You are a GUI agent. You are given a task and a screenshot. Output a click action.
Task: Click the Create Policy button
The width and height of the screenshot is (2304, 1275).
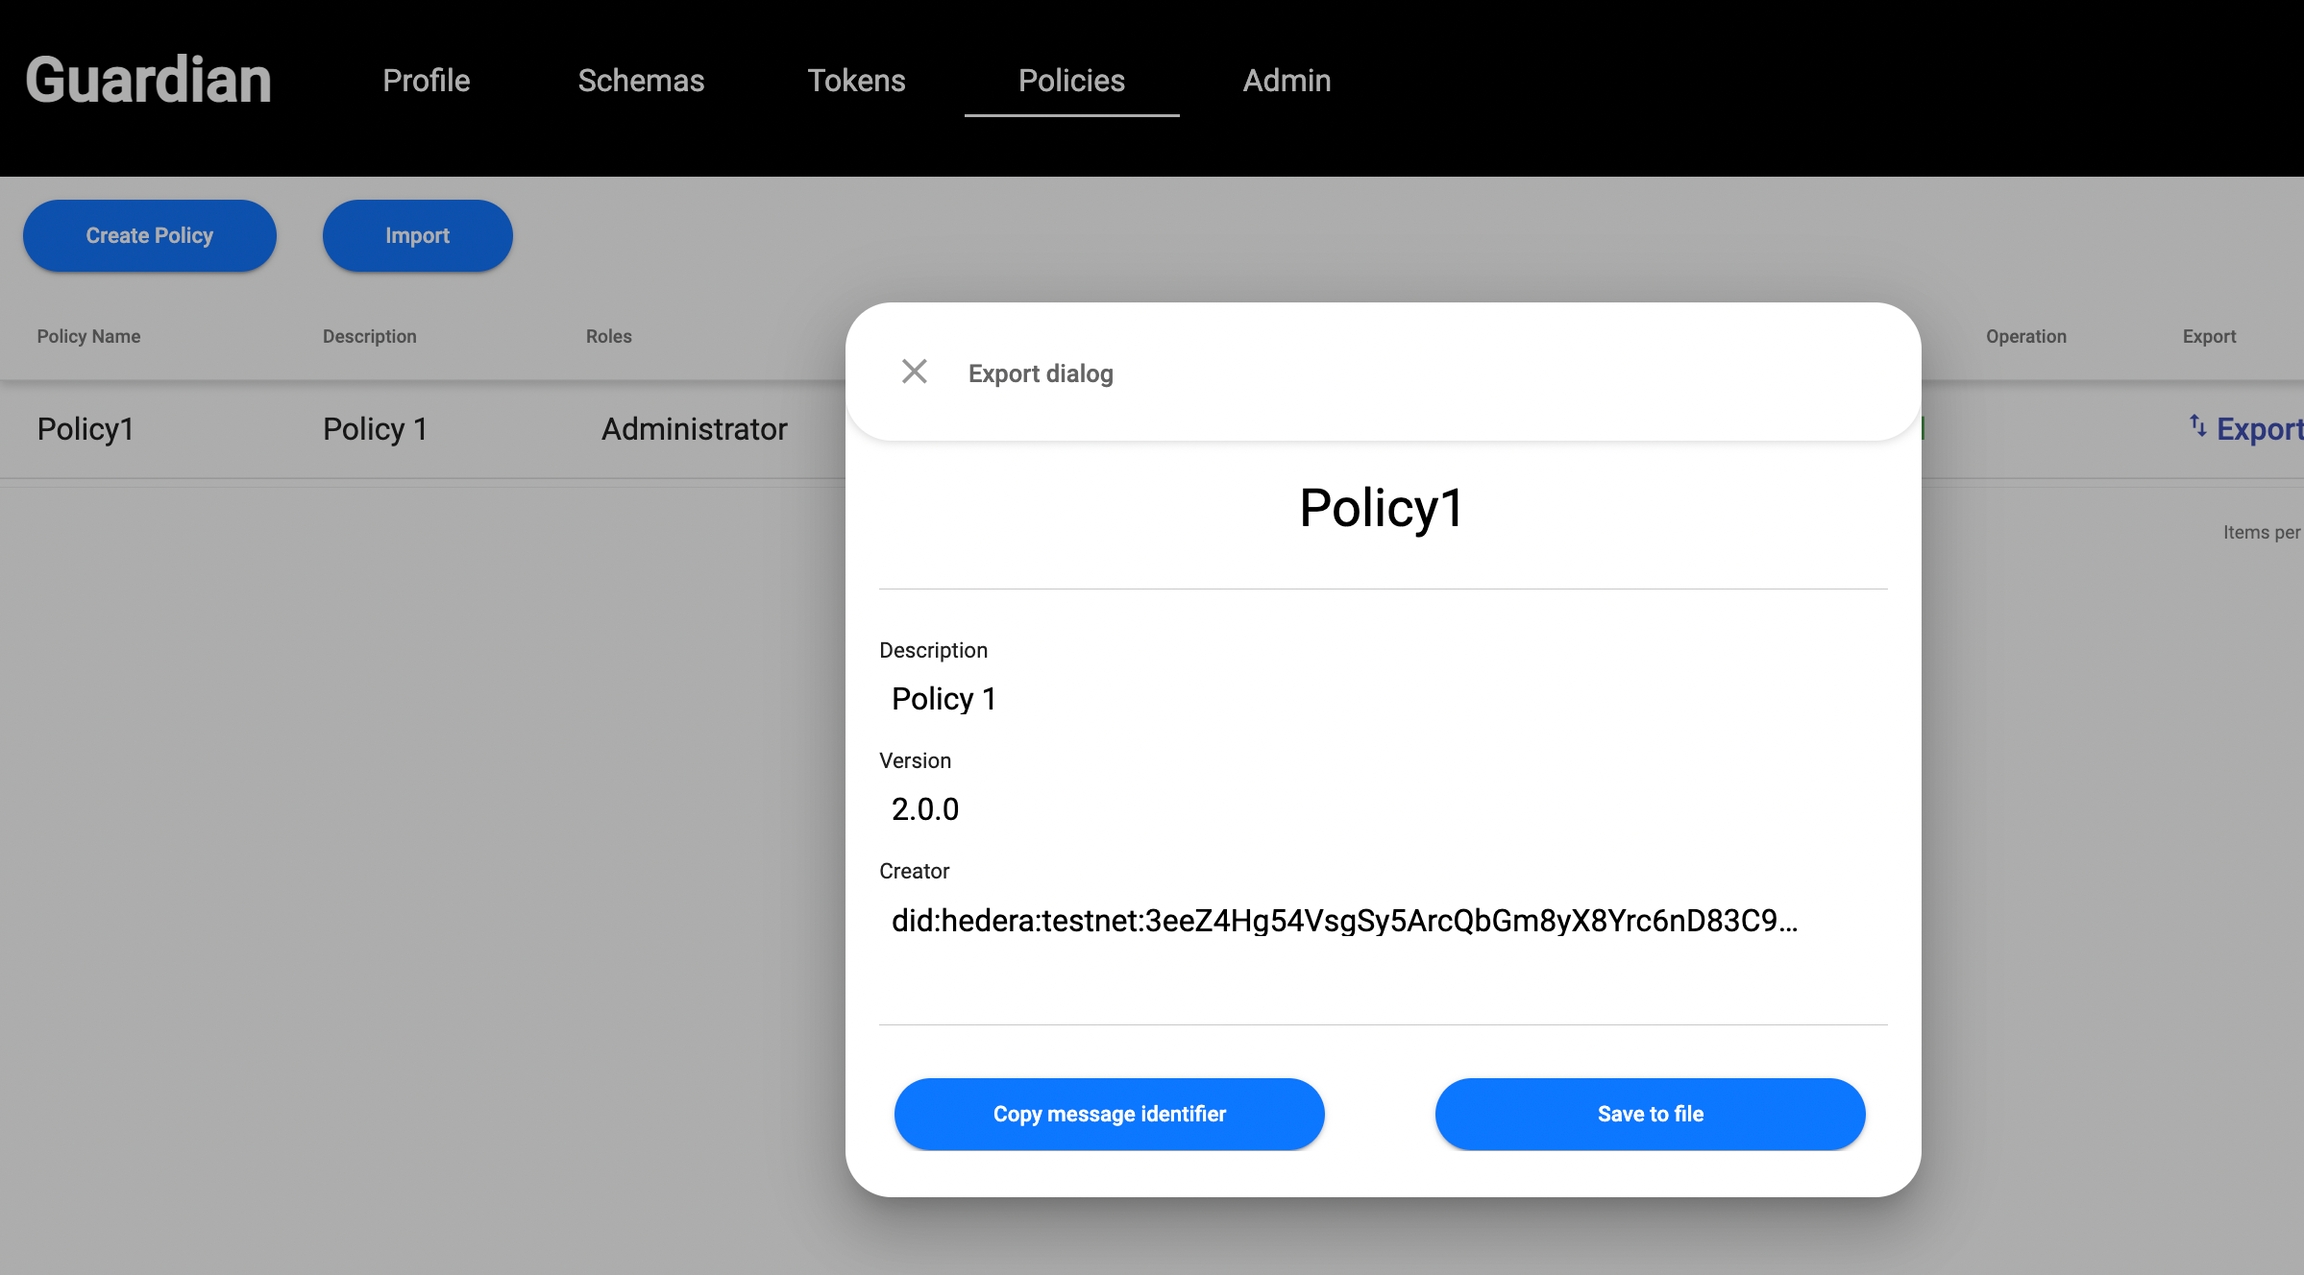click(x=149, y=236)
